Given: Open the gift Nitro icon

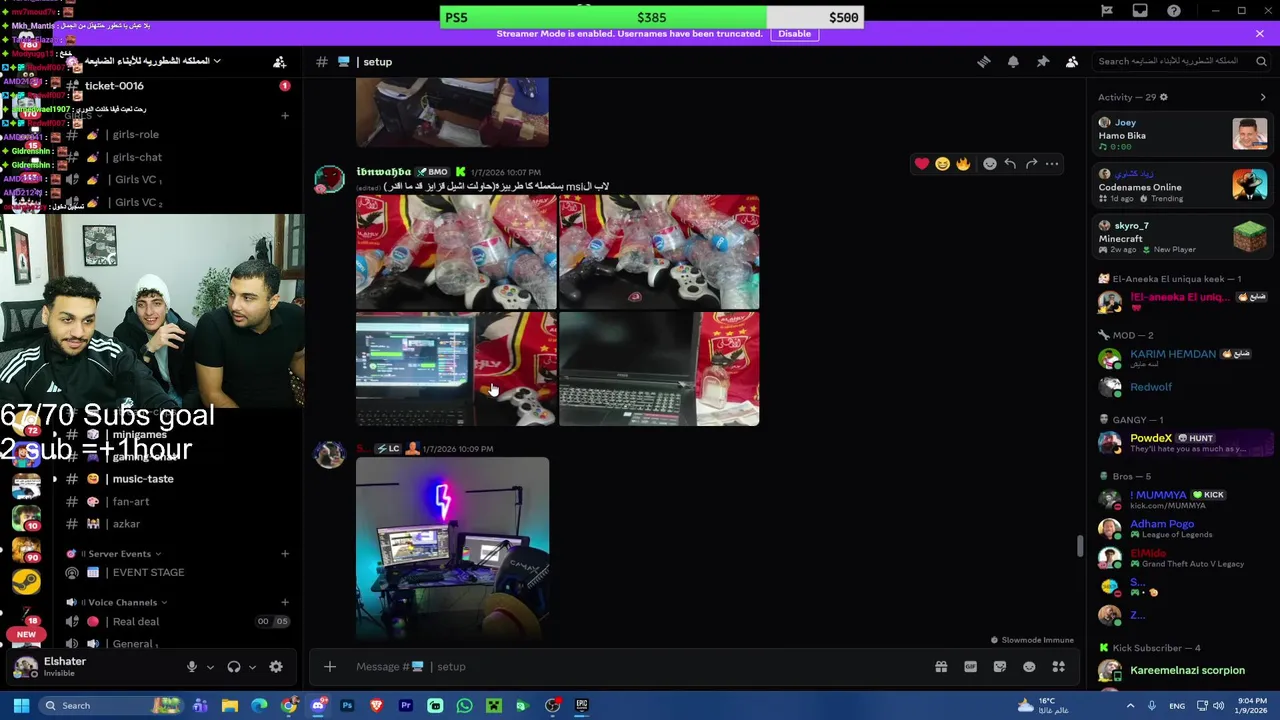Looking at the screenshot, I should pyautogui.click(x=941, y=667).
